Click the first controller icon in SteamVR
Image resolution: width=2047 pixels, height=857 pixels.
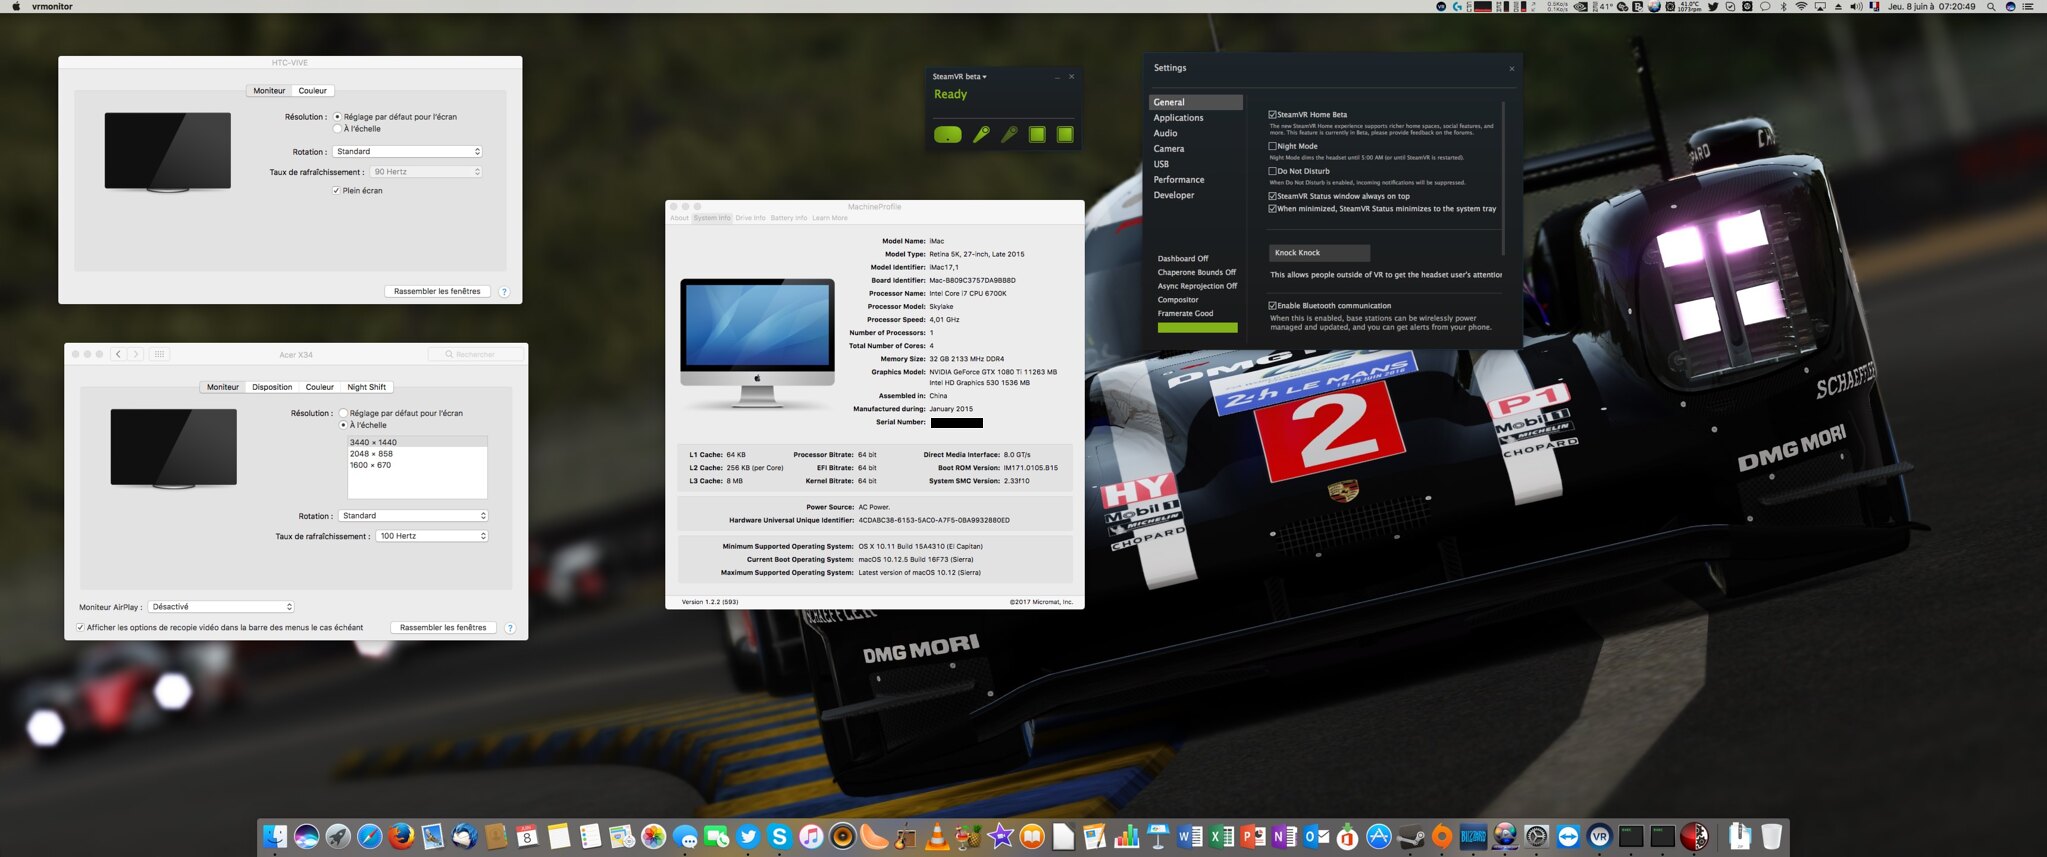tap(981, 134)
